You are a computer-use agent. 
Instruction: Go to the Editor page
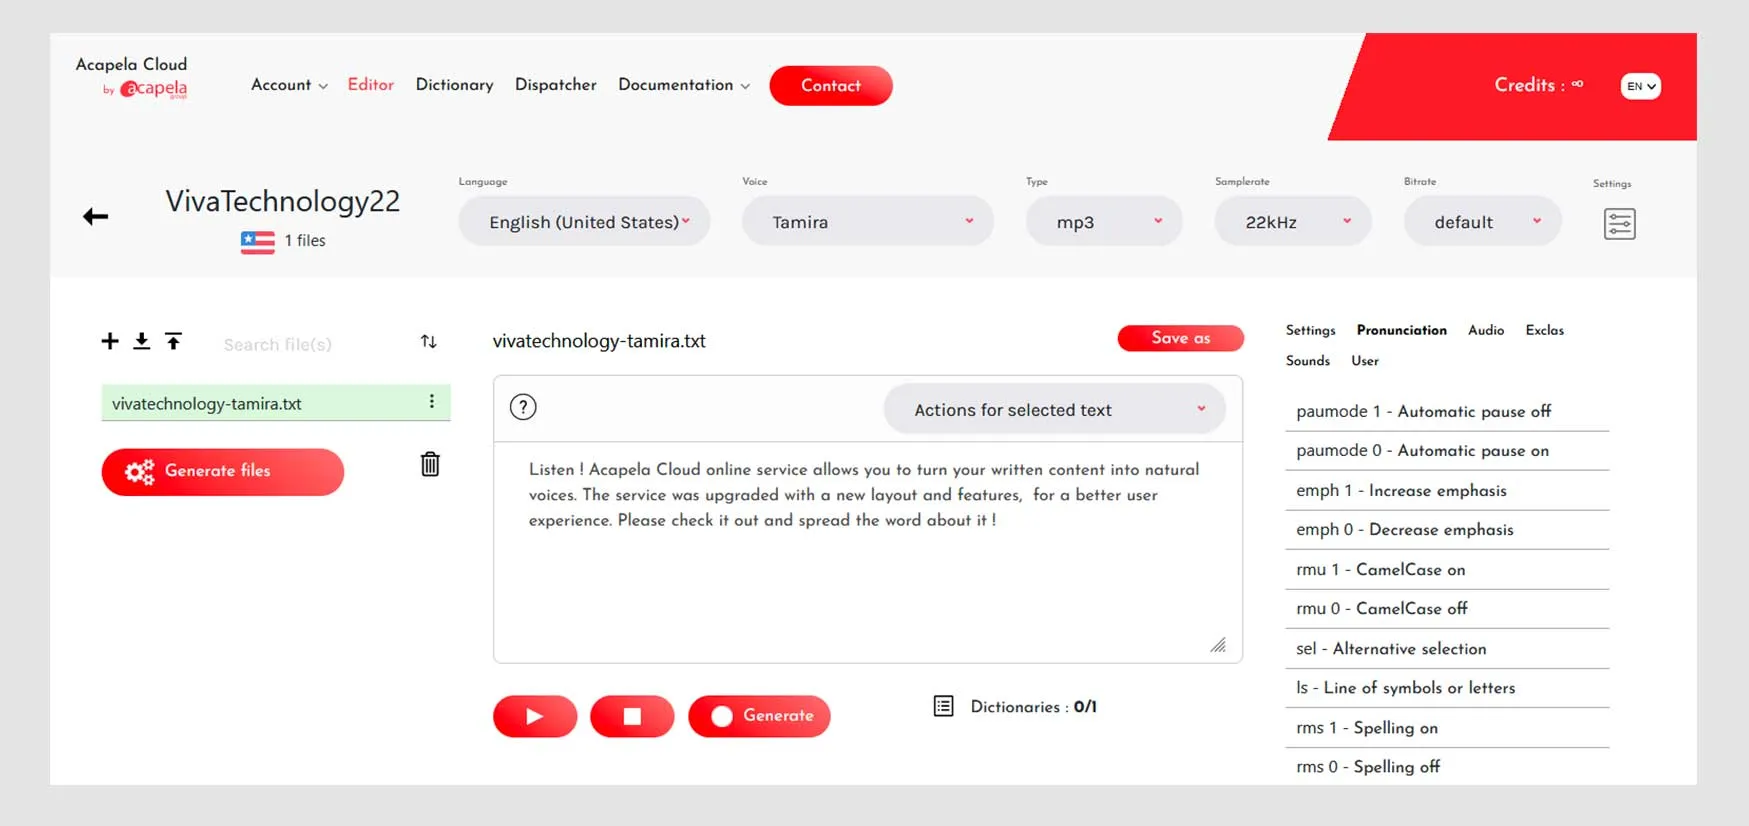[371, 85]
